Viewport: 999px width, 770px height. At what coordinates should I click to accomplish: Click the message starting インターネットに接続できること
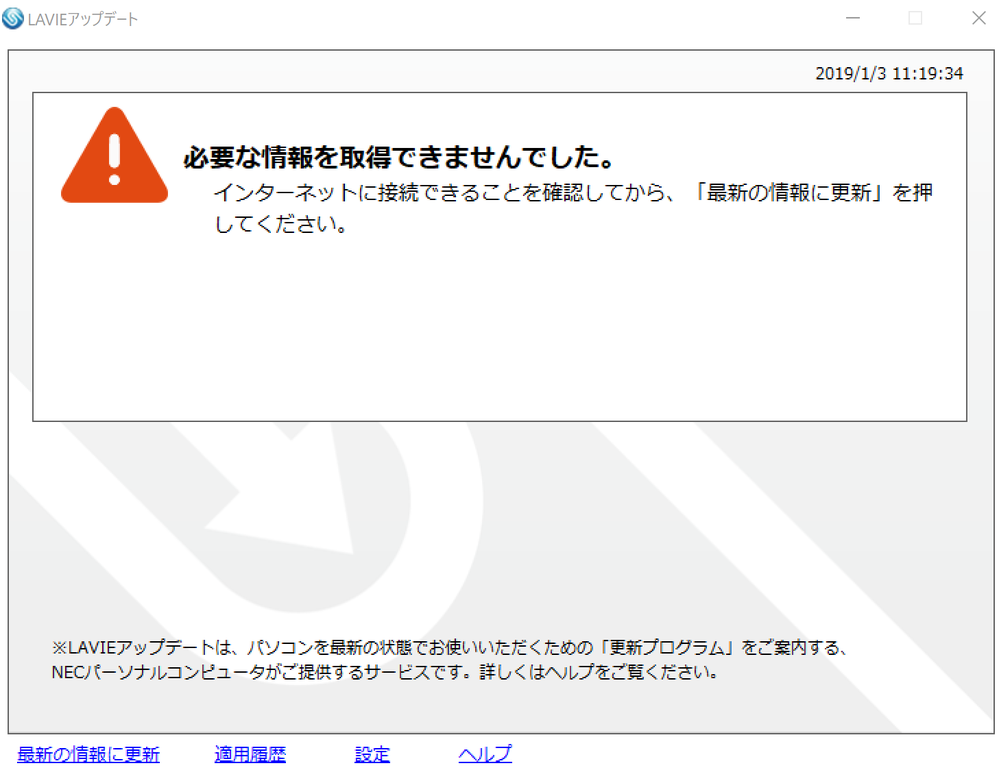[x=573, y=208]
